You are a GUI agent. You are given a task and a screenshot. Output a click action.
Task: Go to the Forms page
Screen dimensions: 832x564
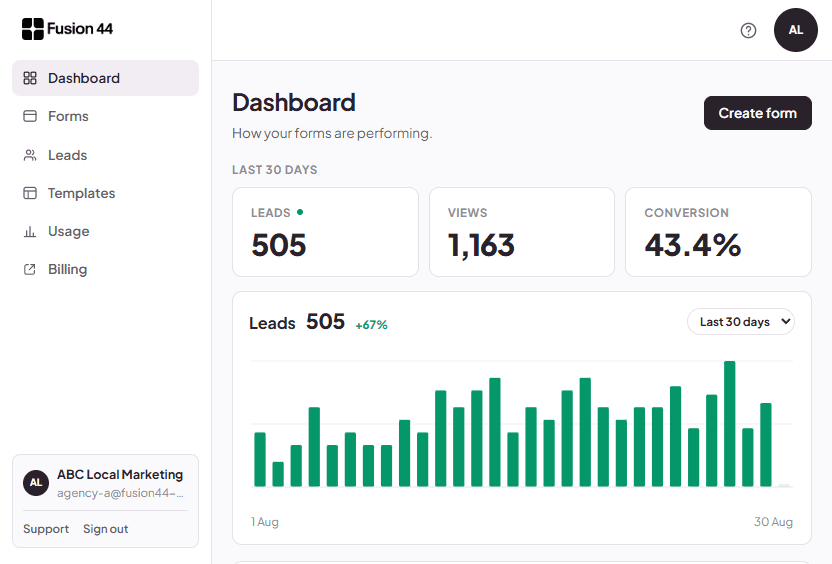106,116
